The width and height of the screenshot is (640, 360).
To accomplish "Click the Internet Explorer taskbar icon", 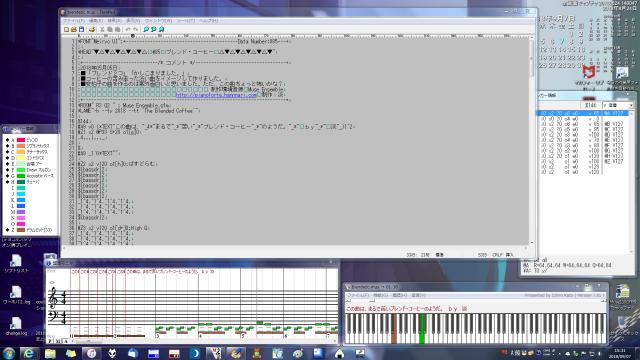I will (x=29, y=353).
